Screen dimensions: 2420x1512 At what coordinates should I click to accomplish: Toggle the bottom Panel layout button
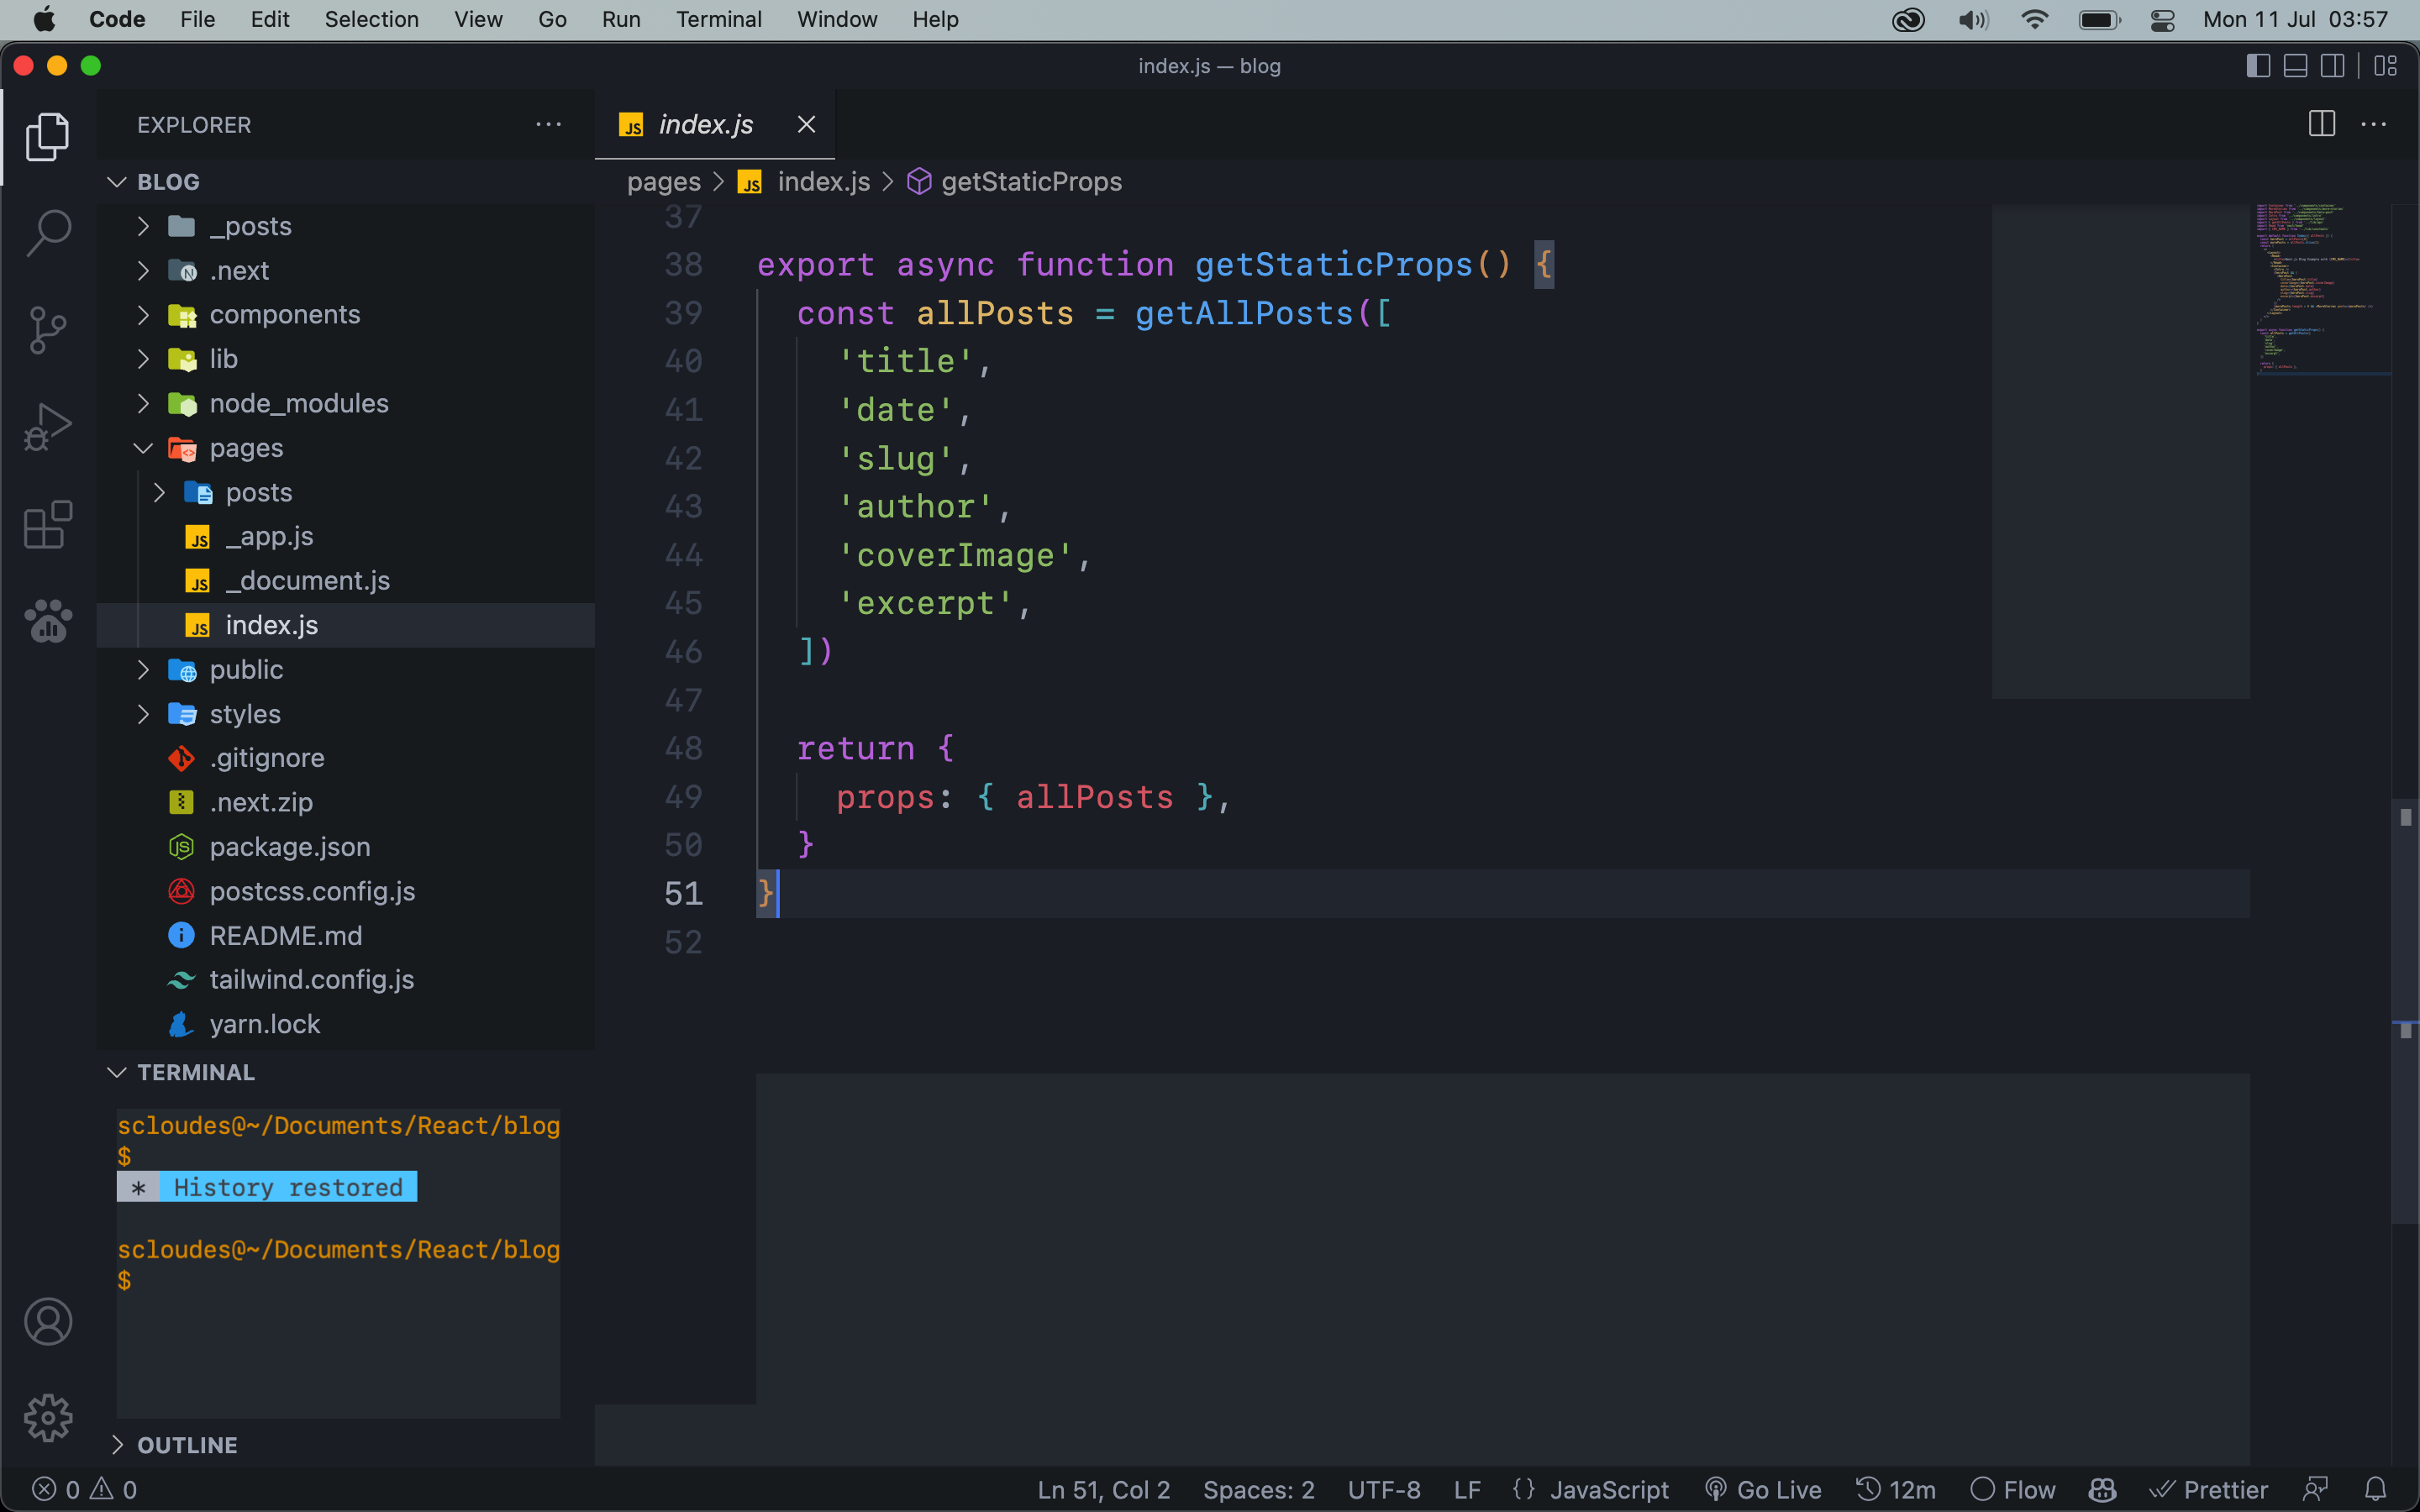pyautogui.click(x=2295, y=66)
